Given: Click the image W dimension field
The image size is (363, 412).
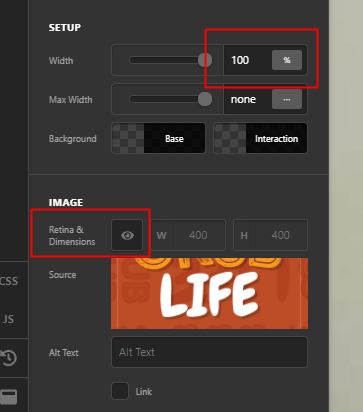Looking at the screenshot, I should click(x=188, y=235).
